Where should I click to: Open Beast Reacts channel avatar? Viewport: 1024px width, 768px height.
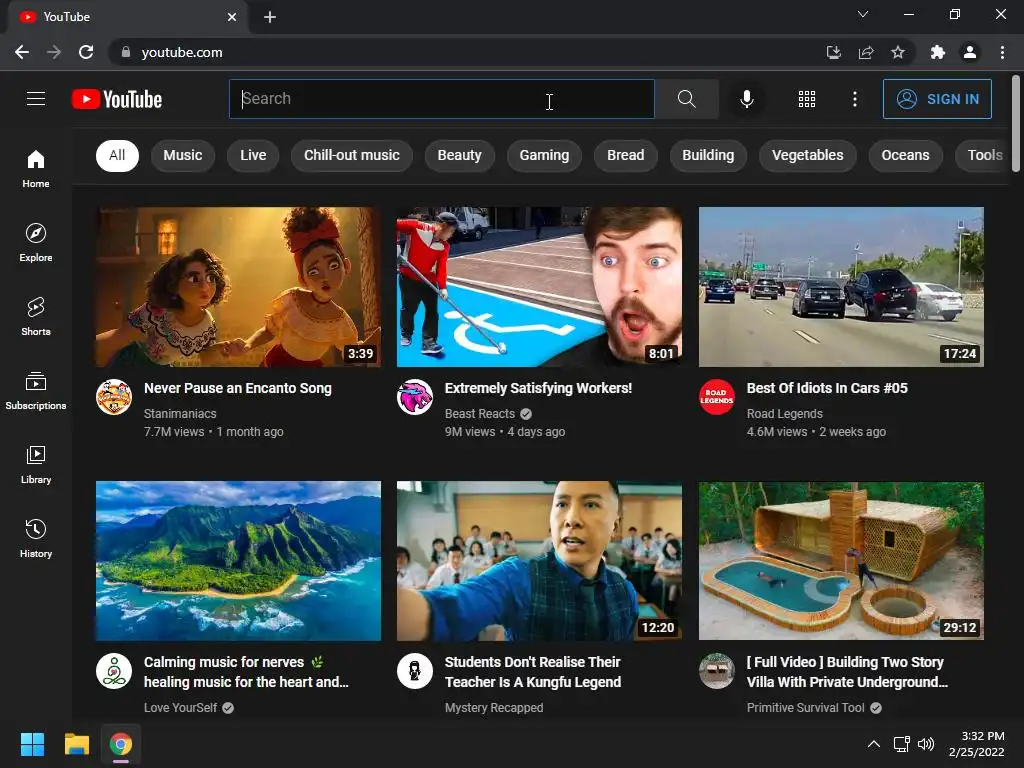tap(415, 396)
